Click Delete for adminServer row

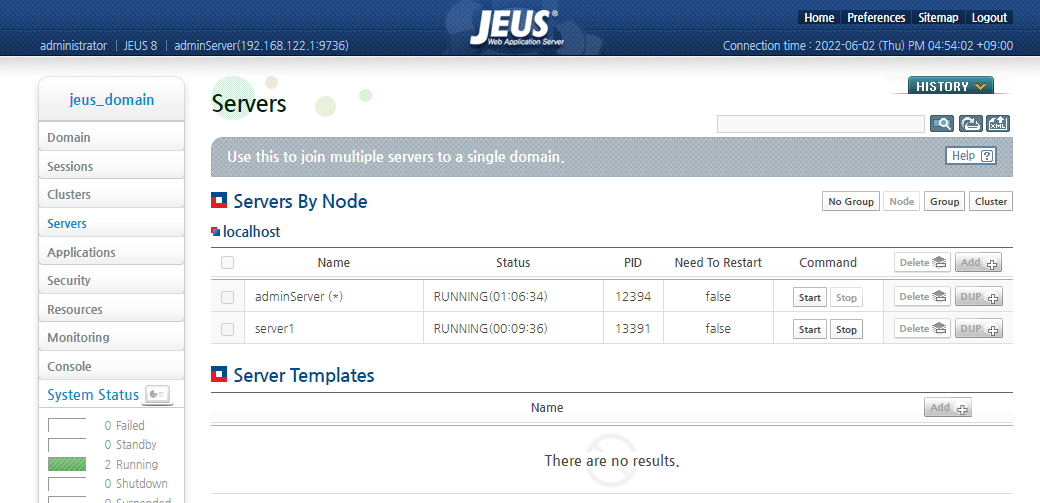(923, 297)
